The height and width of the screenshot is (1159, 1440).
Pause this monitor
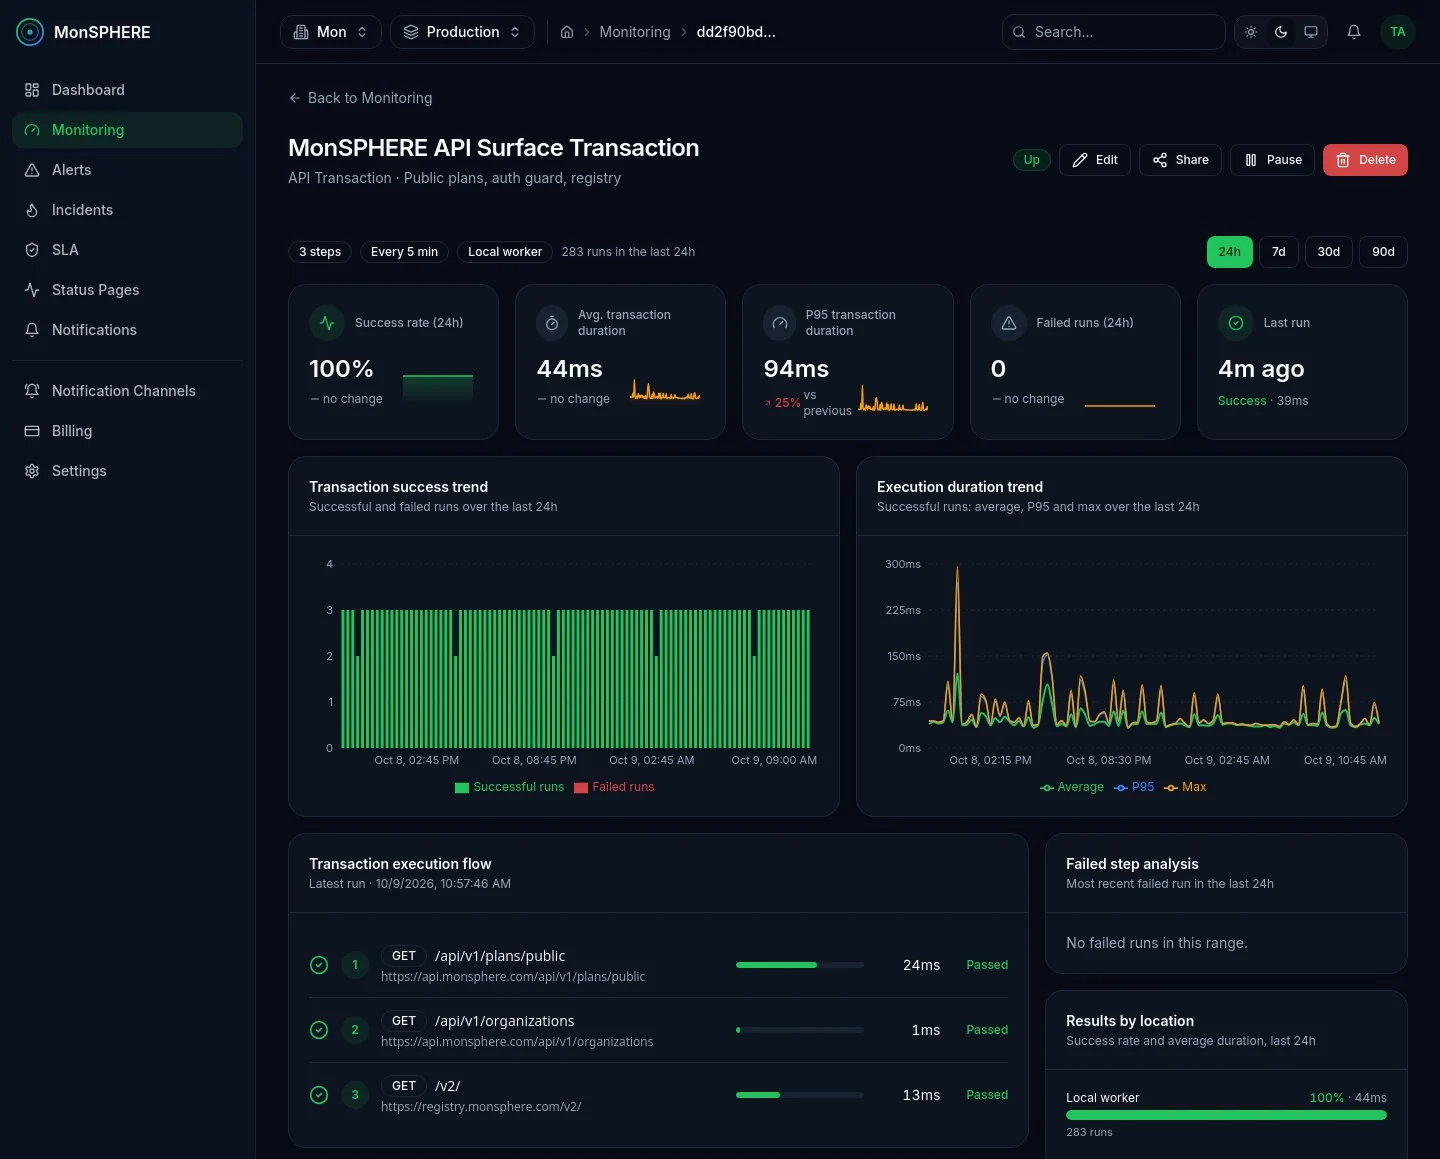coord(1273,160)
